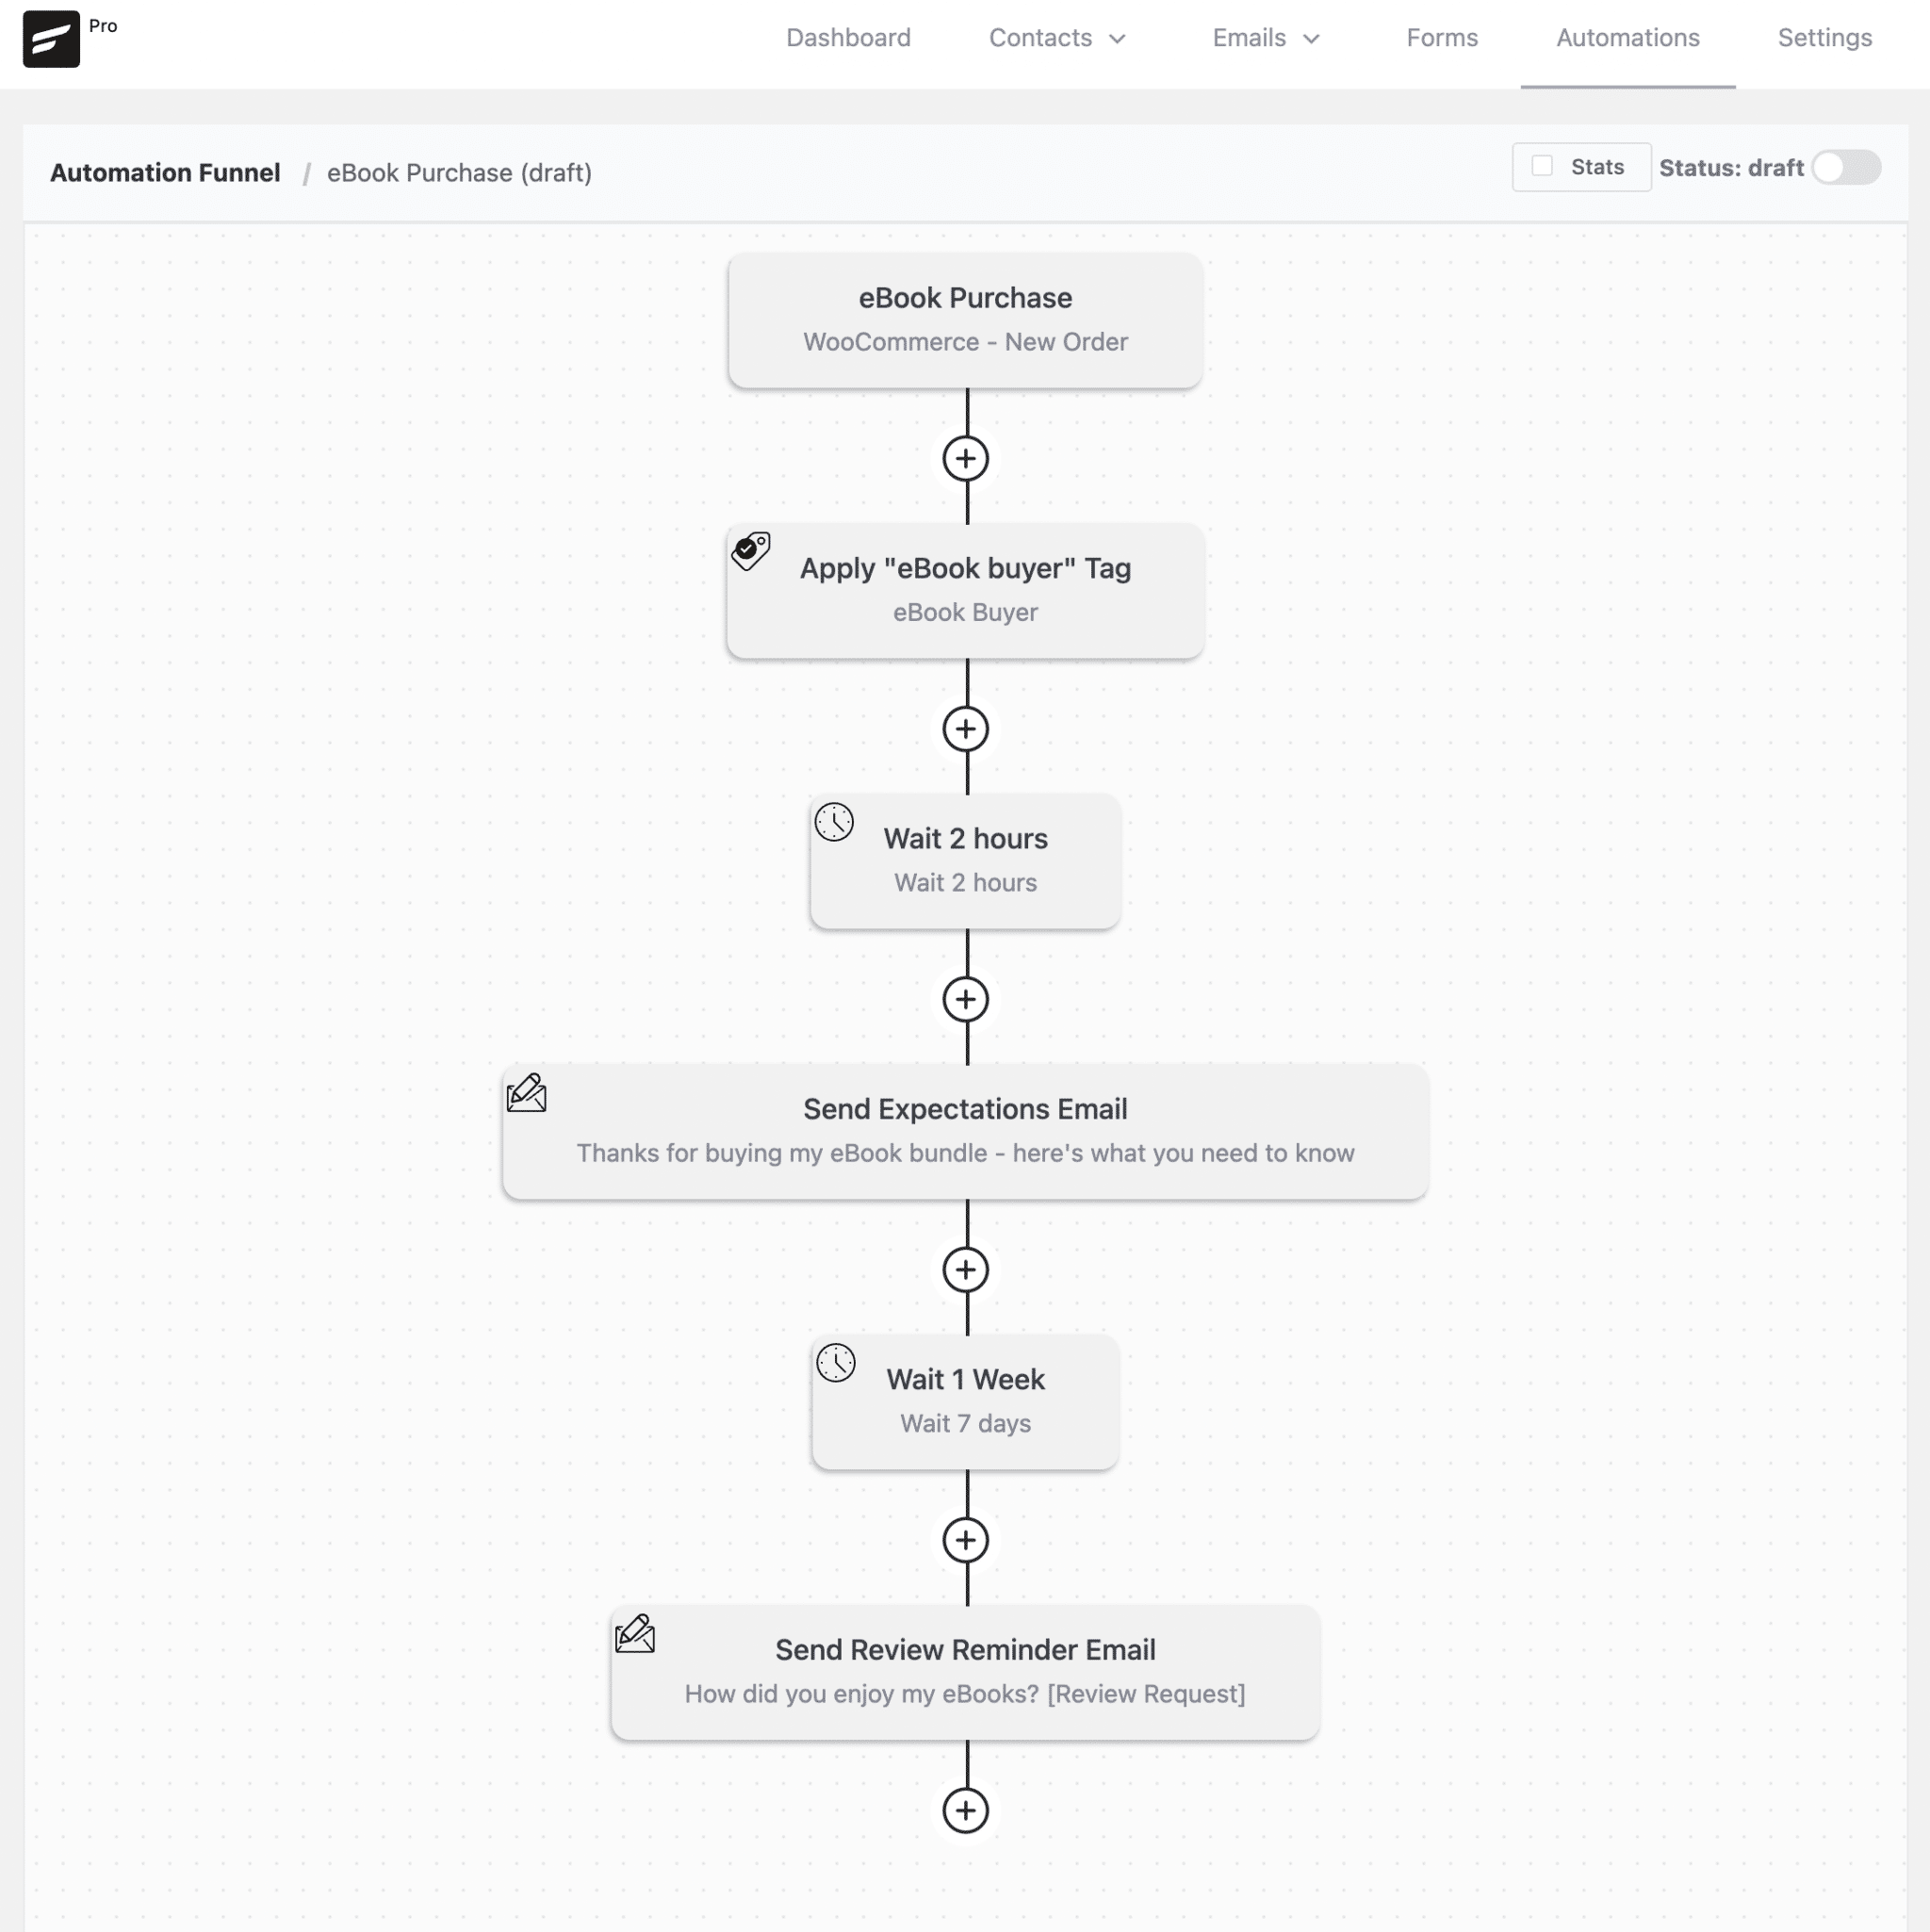Click the FluentCRM Pro logo
Viewport: 1930px width, 1932px height.
51,38
